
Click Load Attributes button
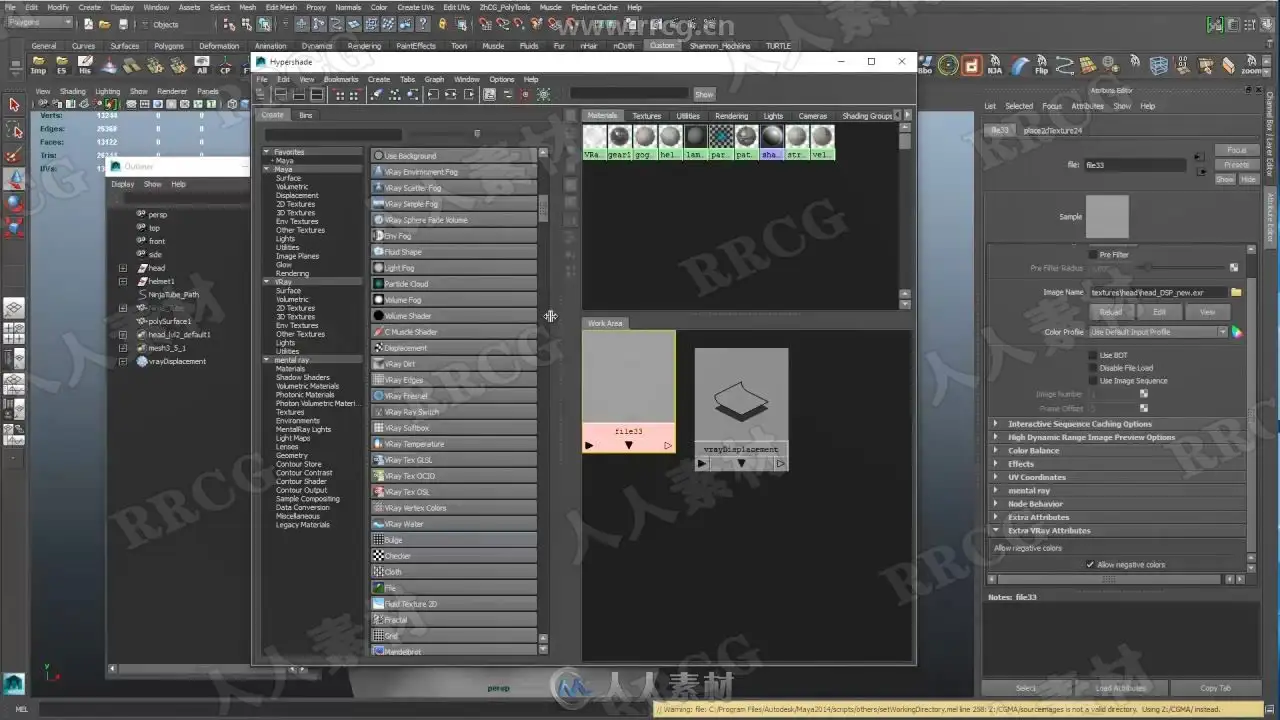[x=1120, y=688]
